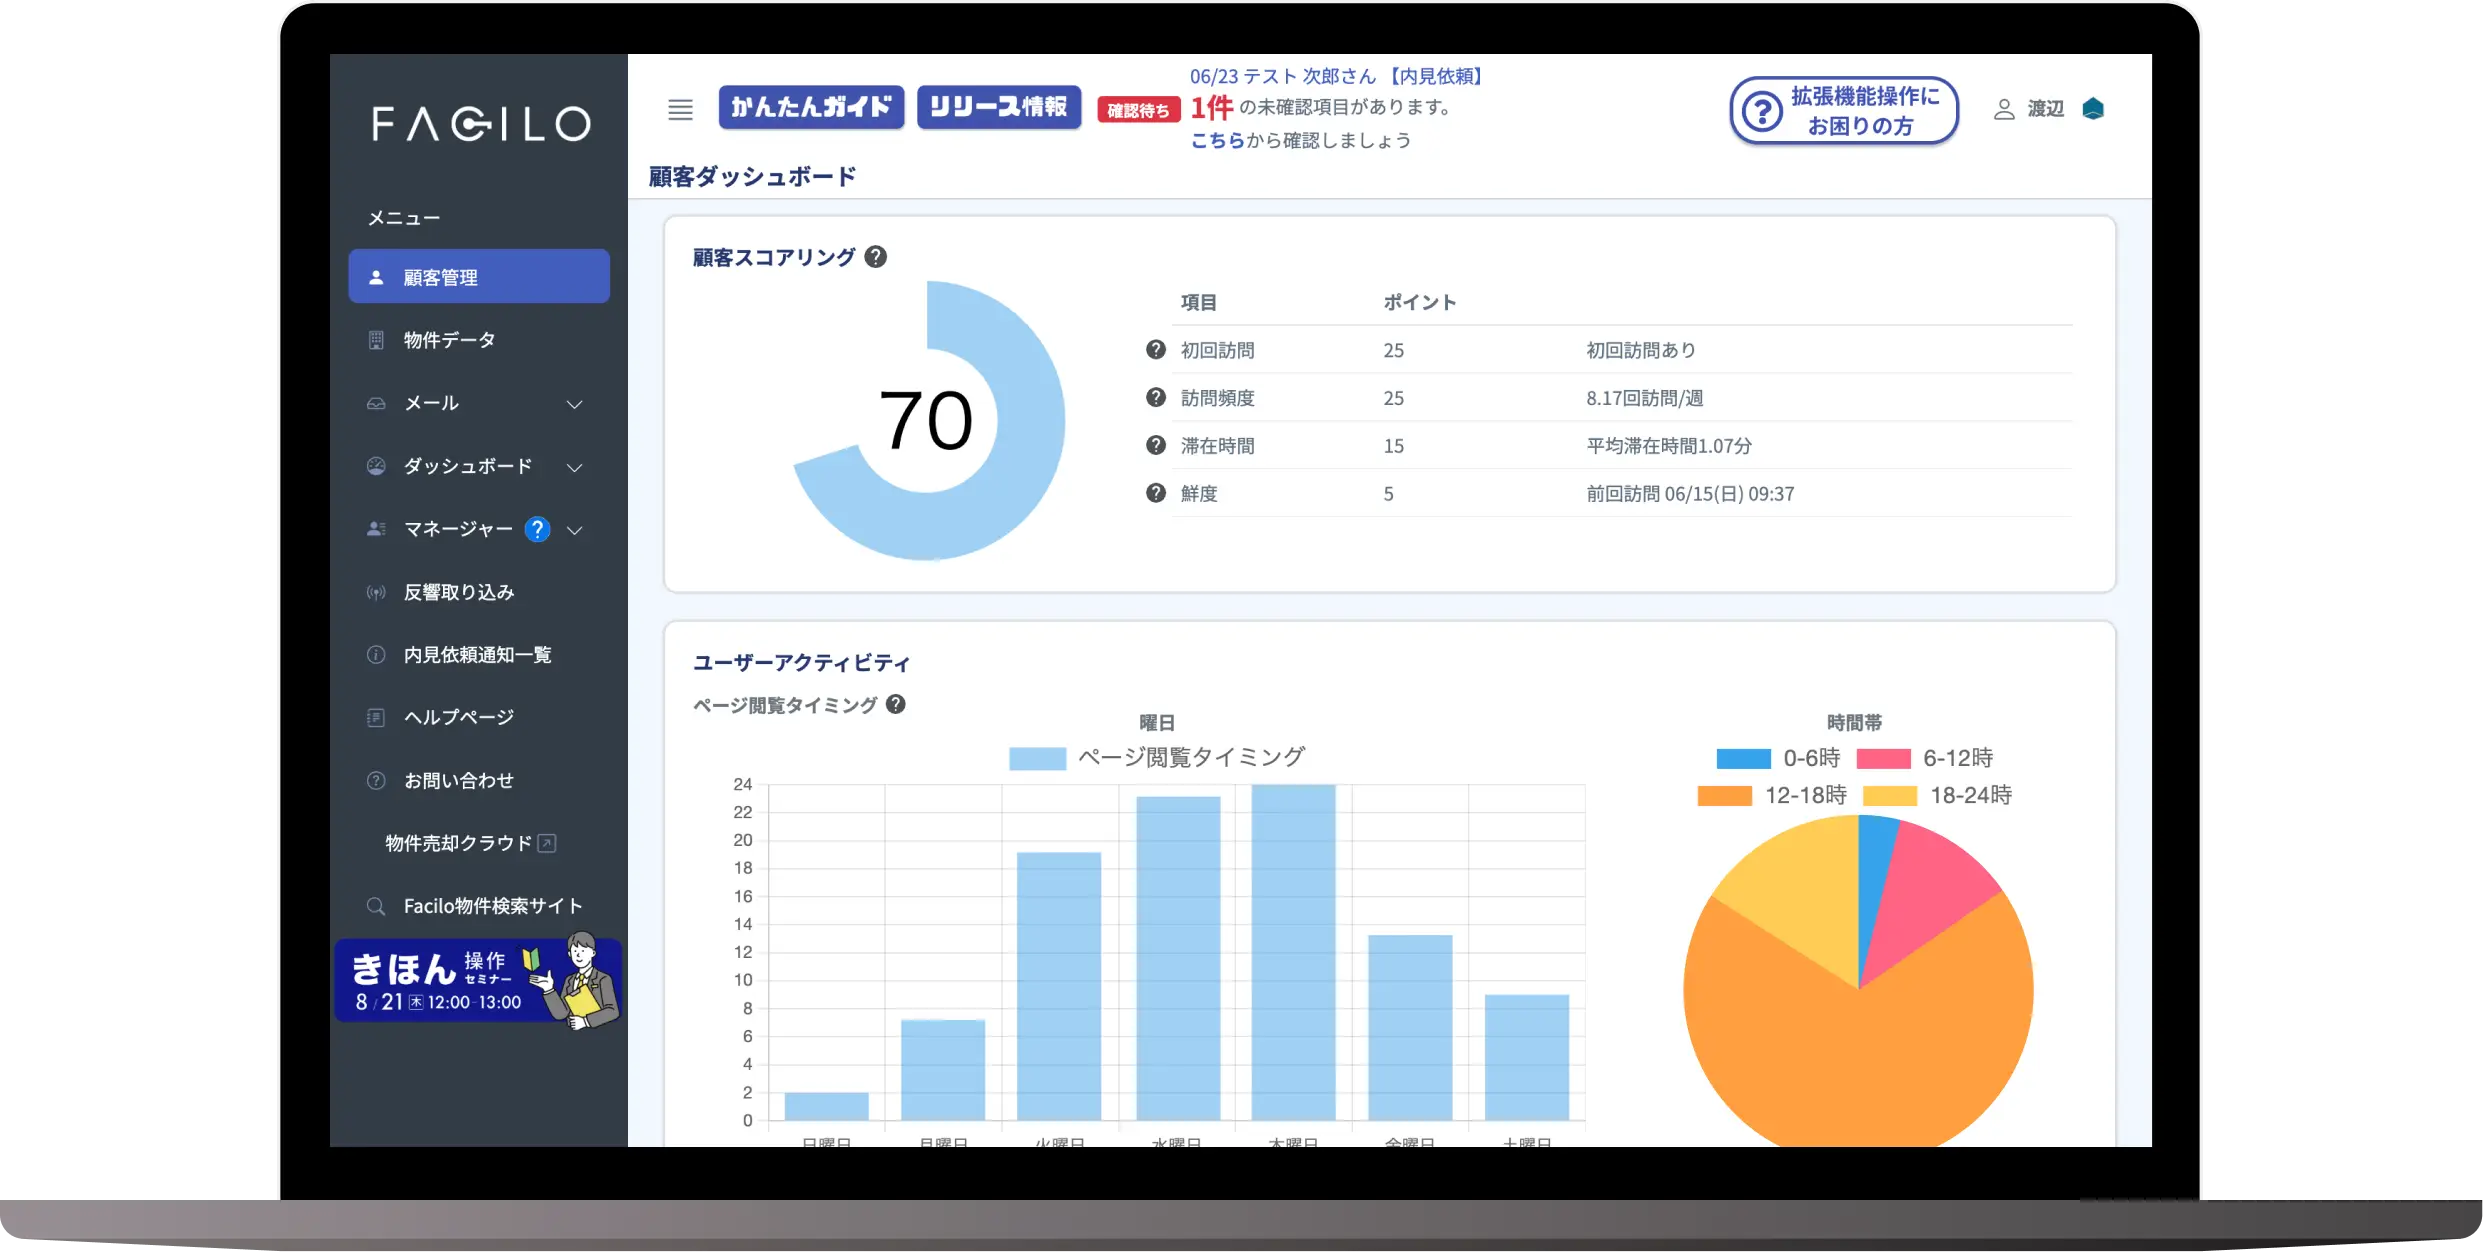
Task: Toggle the 0-6時 pie legend swatch
Action: click(1743, 759)
